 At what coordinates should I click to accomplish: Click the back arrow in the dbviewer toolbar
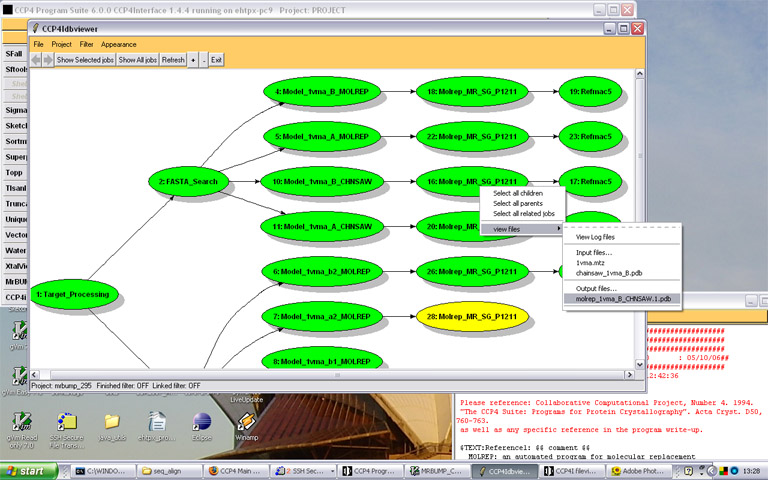(x=36, y=60)
